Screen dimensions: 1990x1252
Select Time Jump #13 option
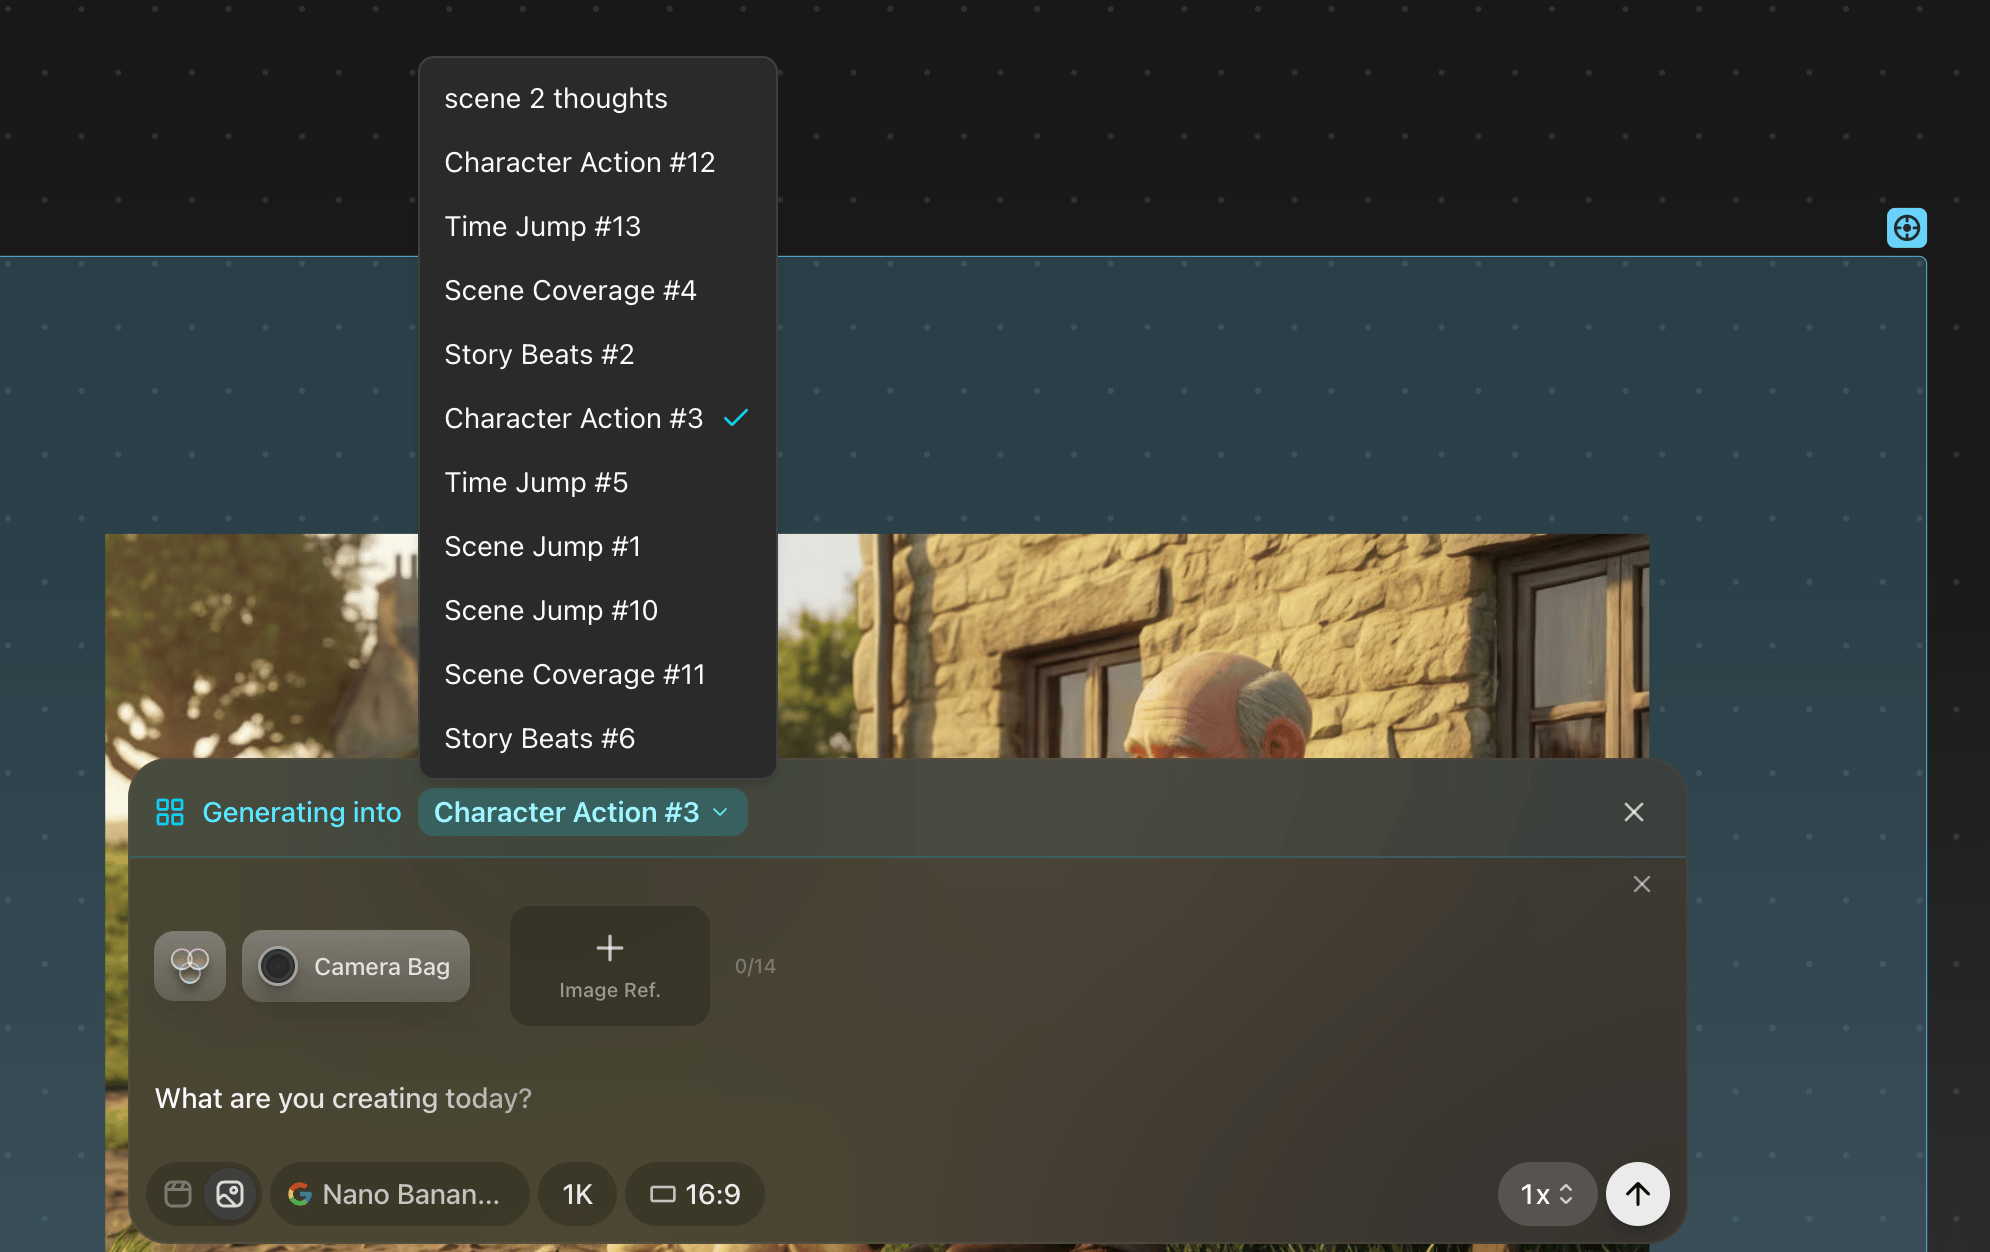(597, 226)
